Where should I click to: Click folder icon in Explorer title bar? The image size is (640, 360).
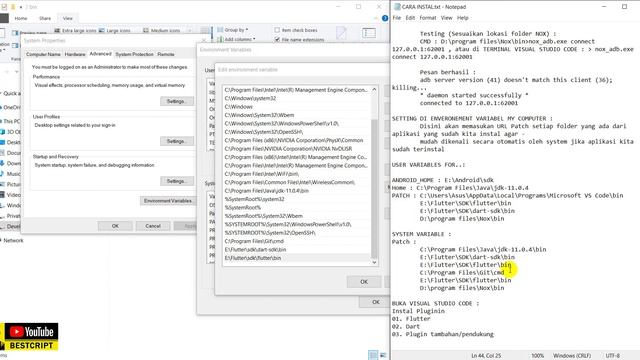click(13, 7)
